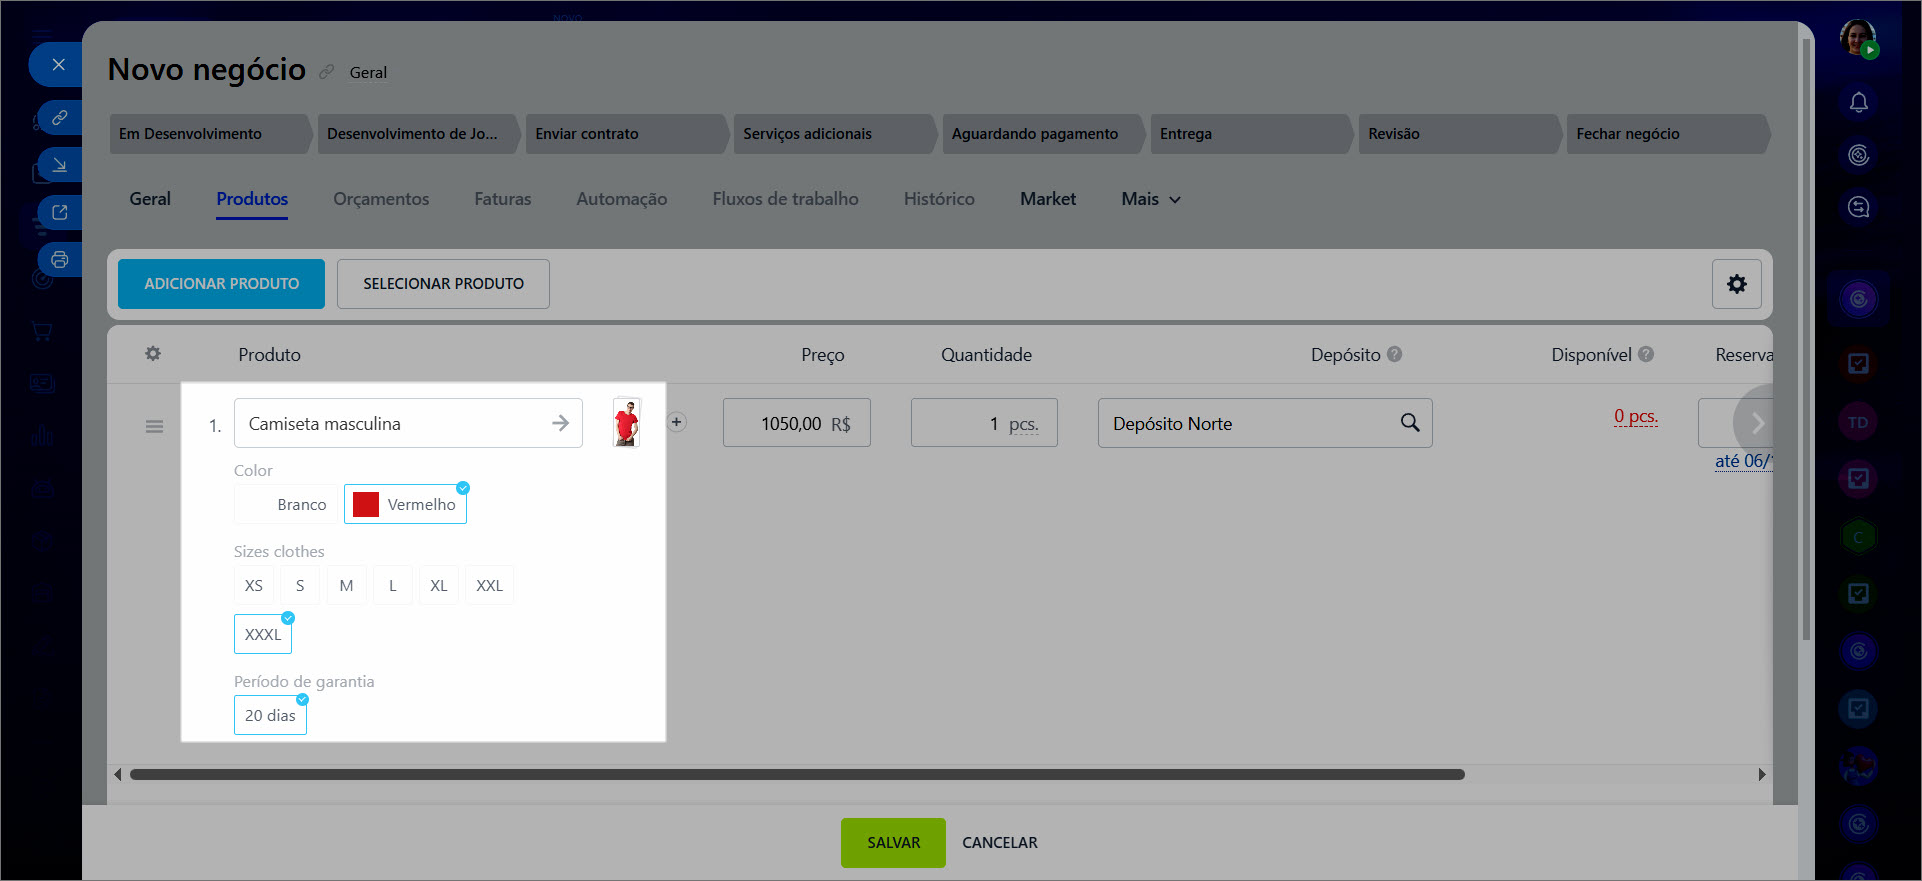Click the plus icon next to product image
Viewport: 1922px width, 881px height.
677,423
